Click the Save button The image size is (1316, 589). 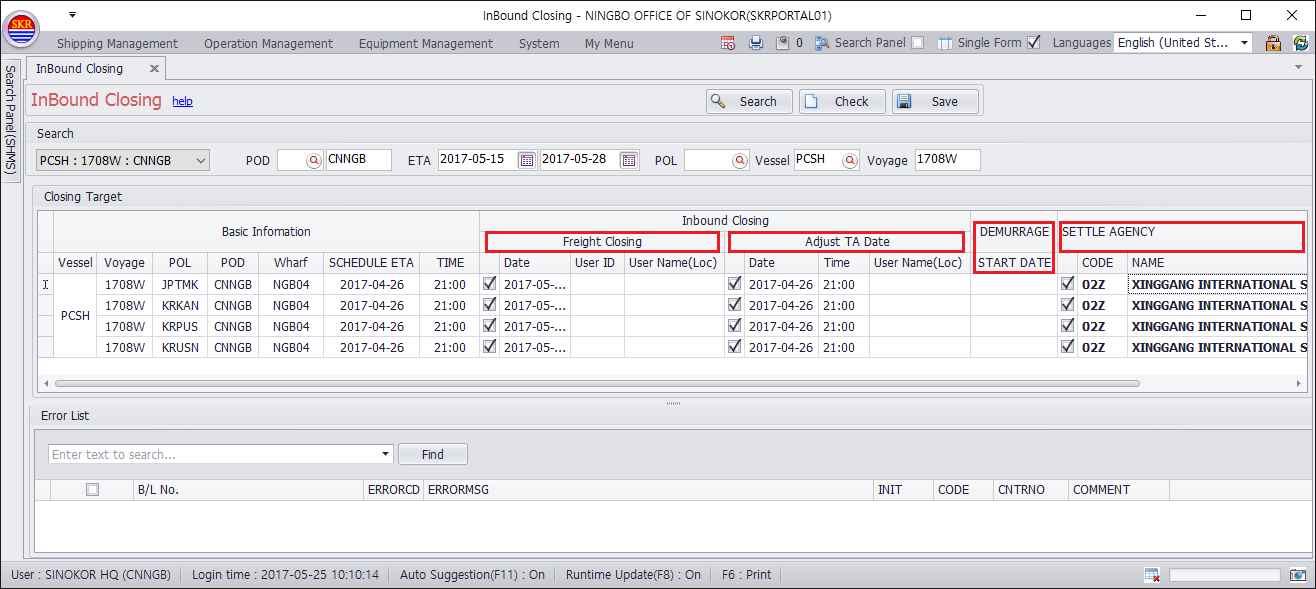point(934,101)
